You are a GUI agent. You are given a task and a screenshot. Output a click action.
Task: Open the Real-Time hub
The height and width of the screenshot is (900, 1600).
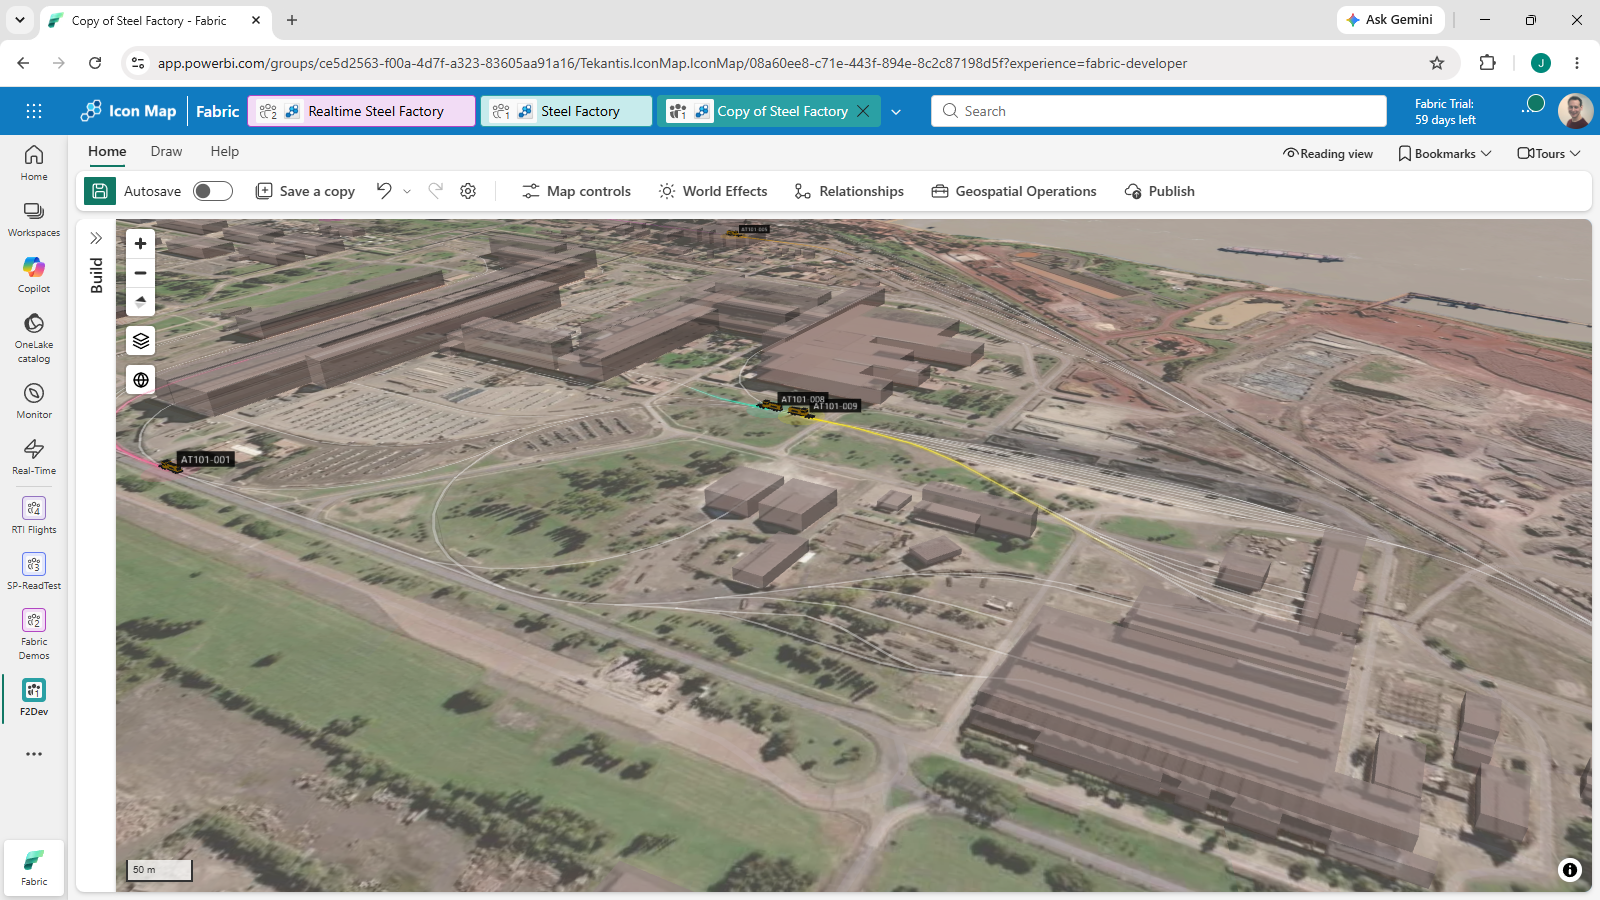click(34, 456)
